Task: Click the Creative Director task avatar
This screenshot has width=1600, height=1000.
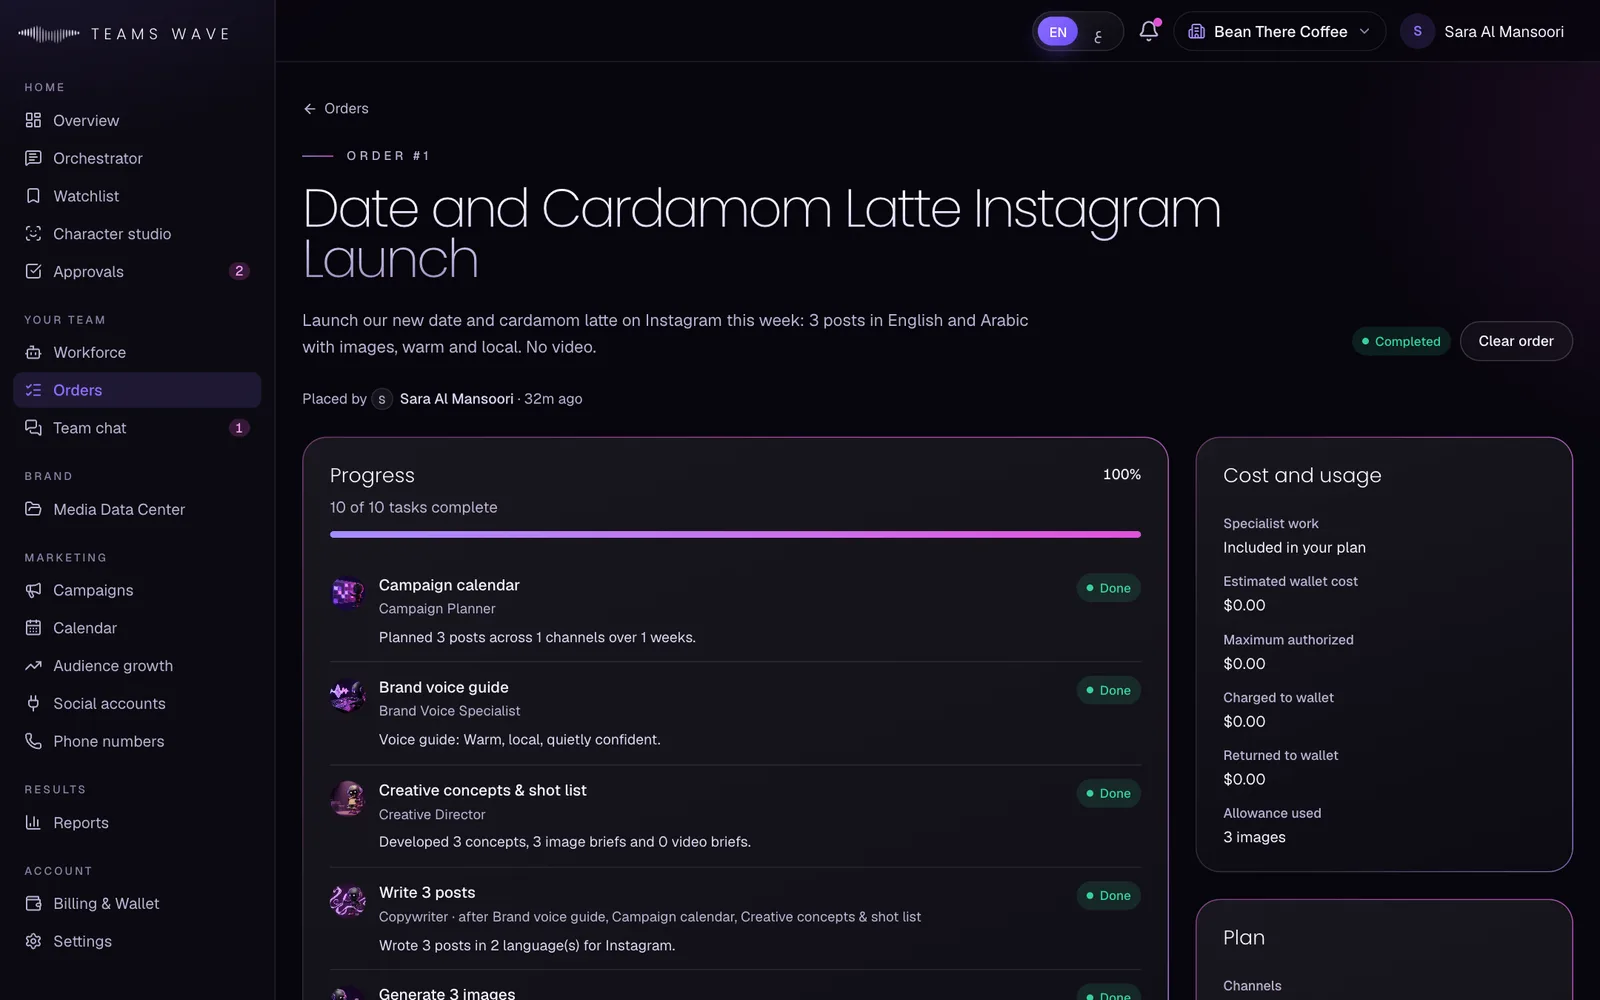Action: coord(348,798)
